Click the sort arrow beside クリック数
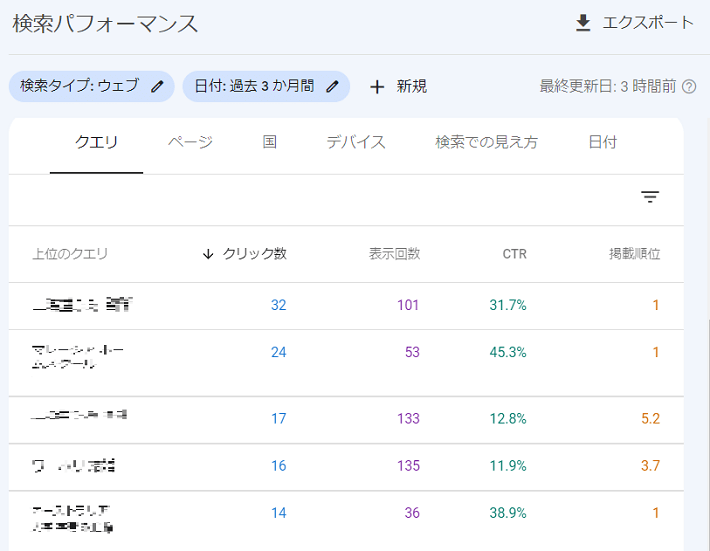Image resolution: width=710 pixels, height=551 pixels. [208, 254]
